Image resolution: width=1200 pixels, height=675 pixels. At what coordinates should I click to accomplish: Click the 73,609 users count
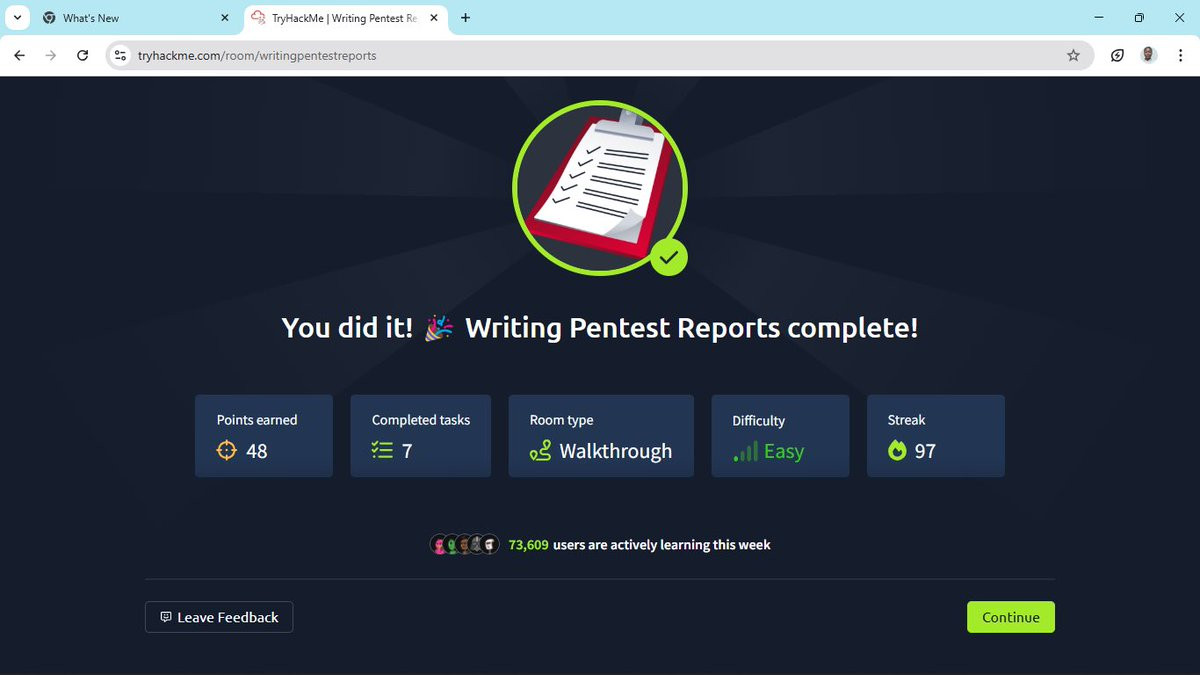528,545
